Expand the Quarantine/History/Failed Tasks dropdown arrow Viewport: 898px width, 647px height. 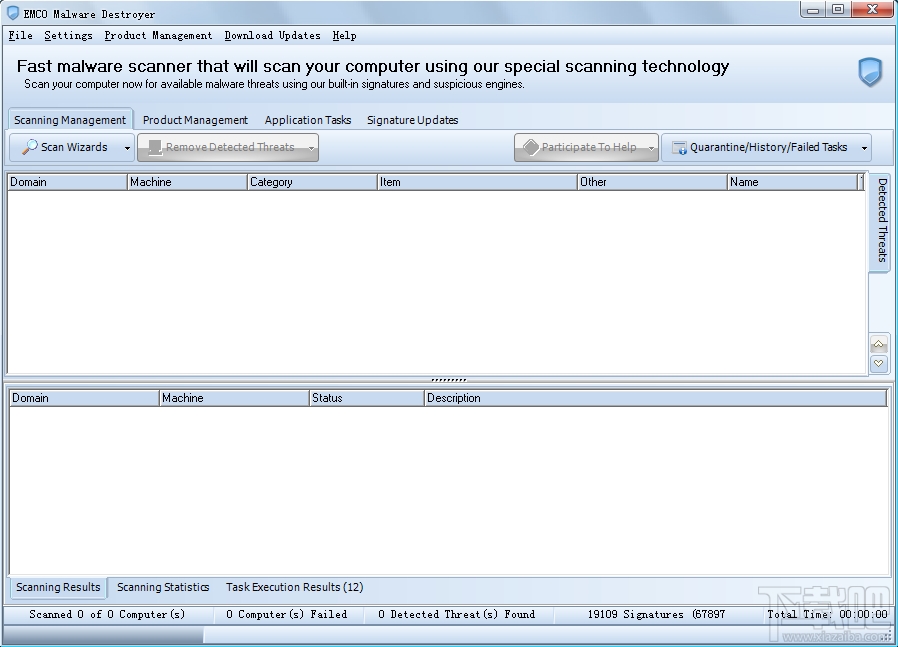[x=864, y=148]
